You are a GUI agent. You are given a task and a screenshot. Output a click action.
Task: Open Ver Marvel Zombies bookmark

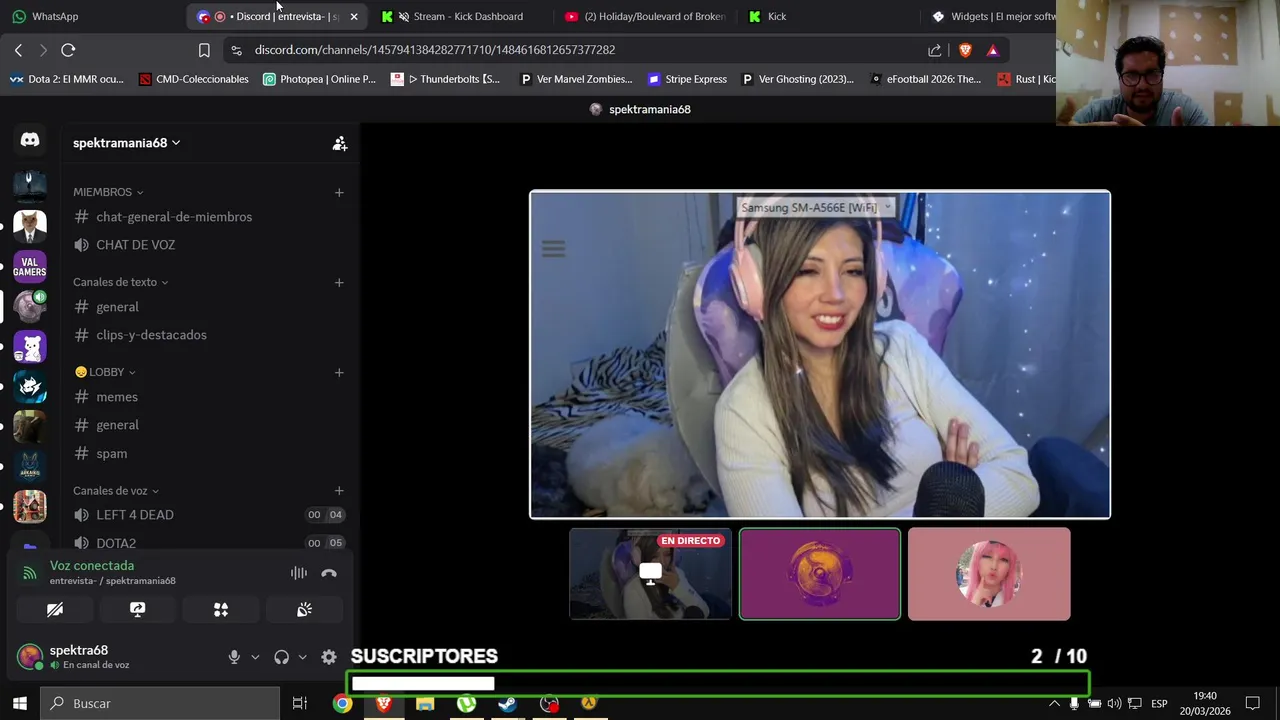coord(576,79)
